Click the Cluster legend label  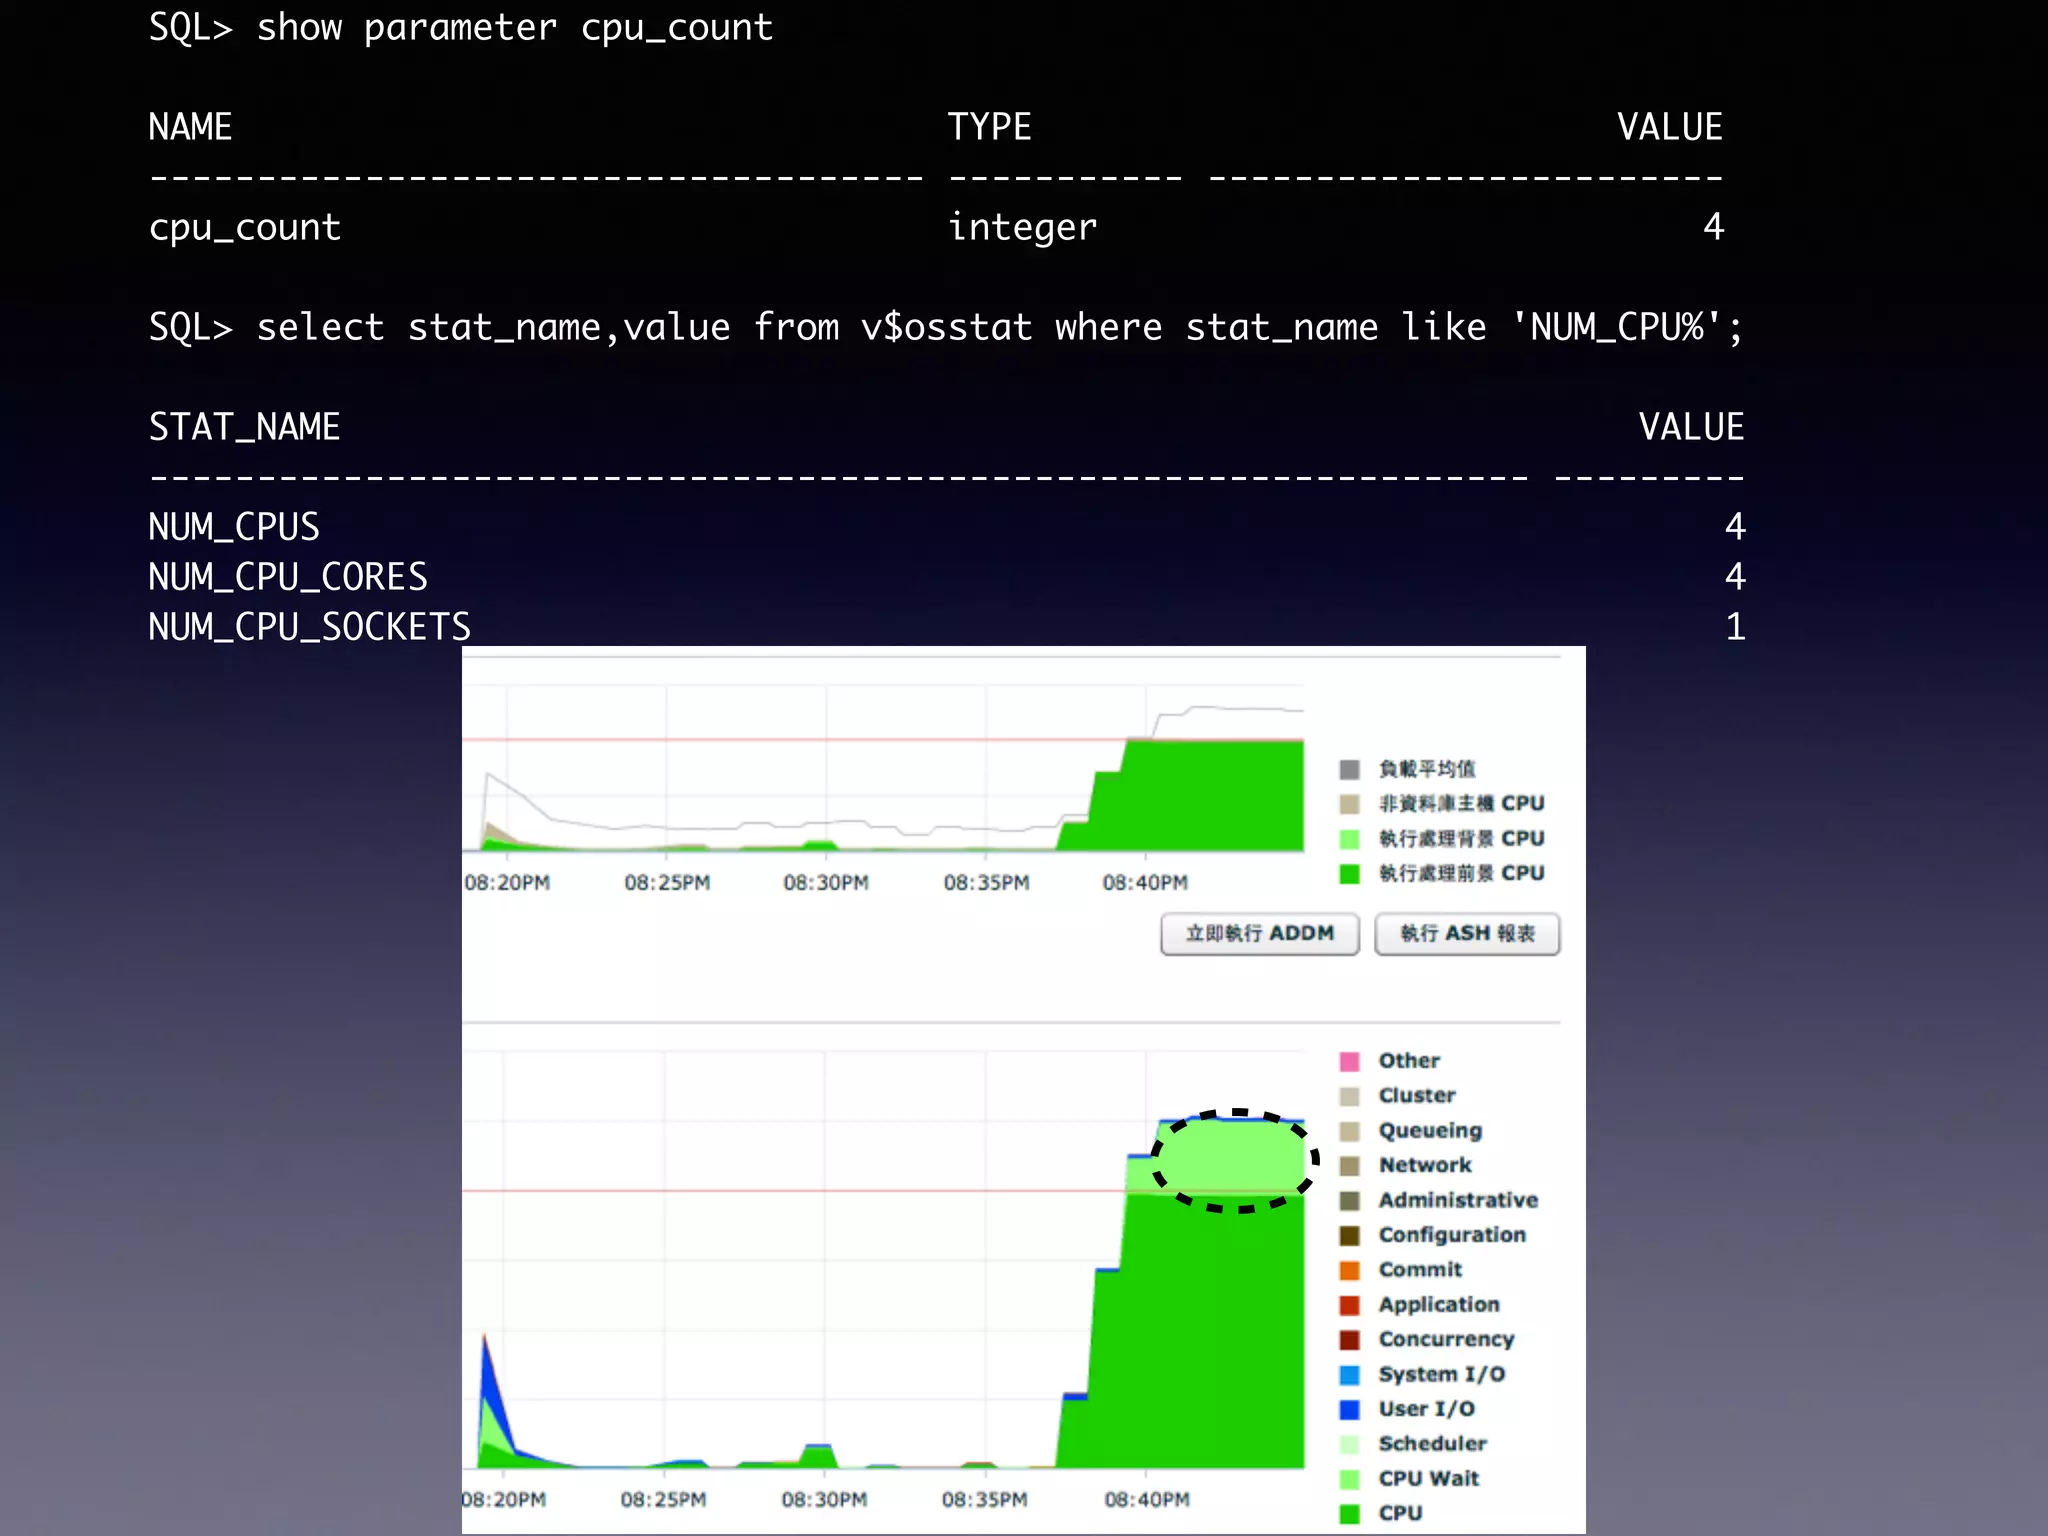coord(1417,1095)
